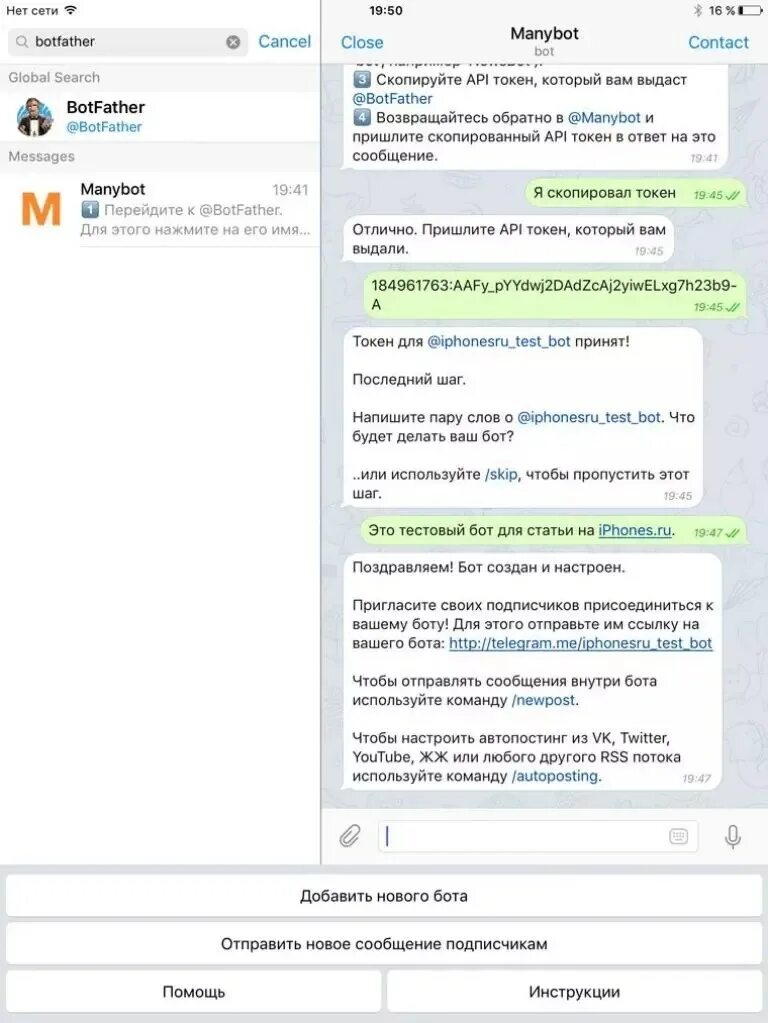This screenshot has width=768, height=1023.
Task: Open Contact info for Manybot
Action: 718,42
